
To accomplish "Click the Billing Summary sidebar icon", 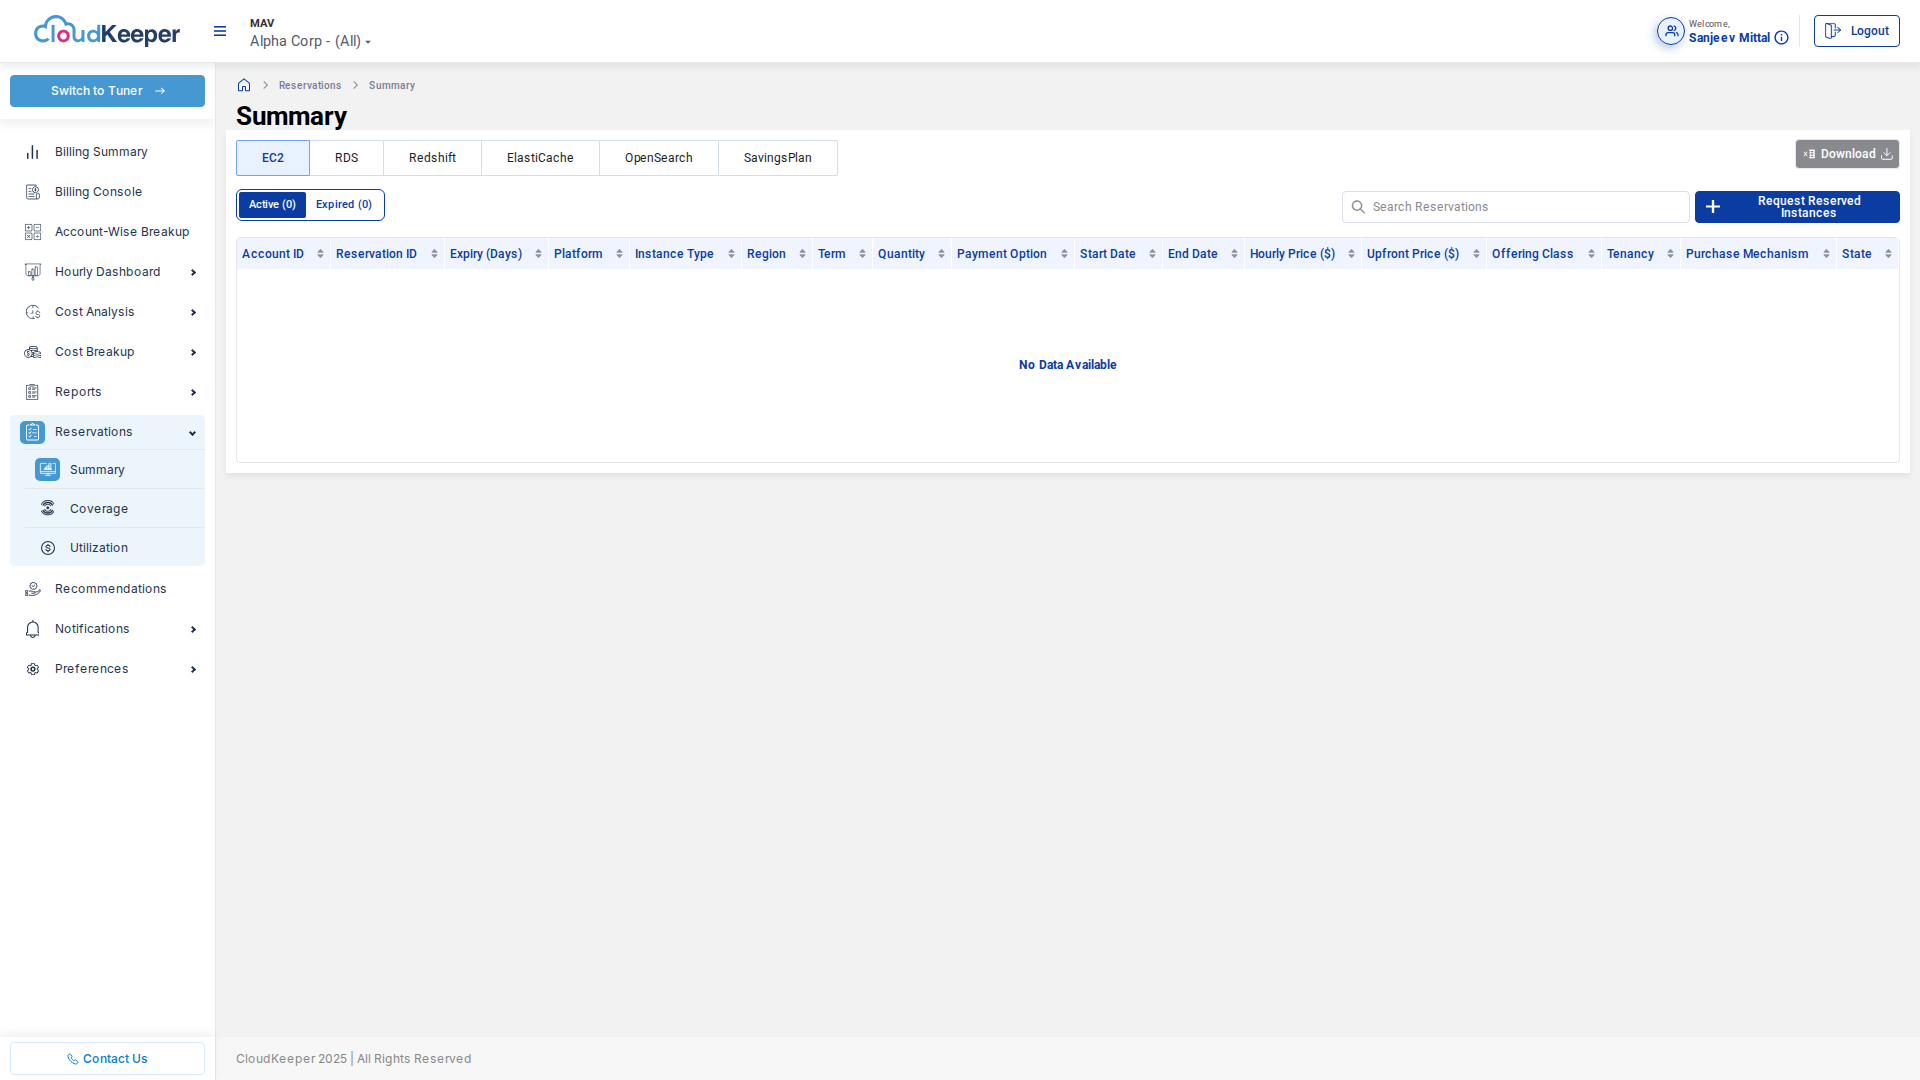I will (x=33, y=152).
